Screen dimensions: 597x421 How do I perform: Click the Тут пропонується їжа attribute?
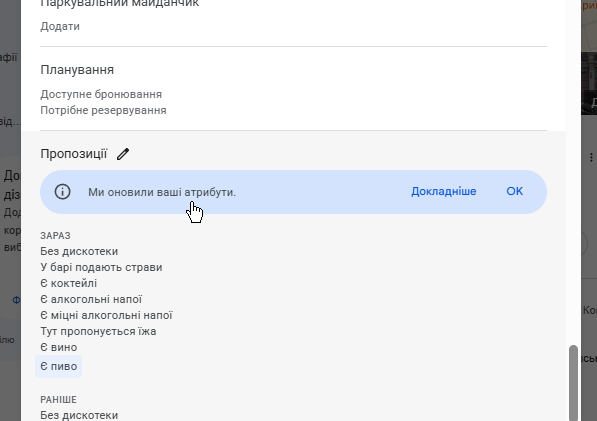coord(98,331)
